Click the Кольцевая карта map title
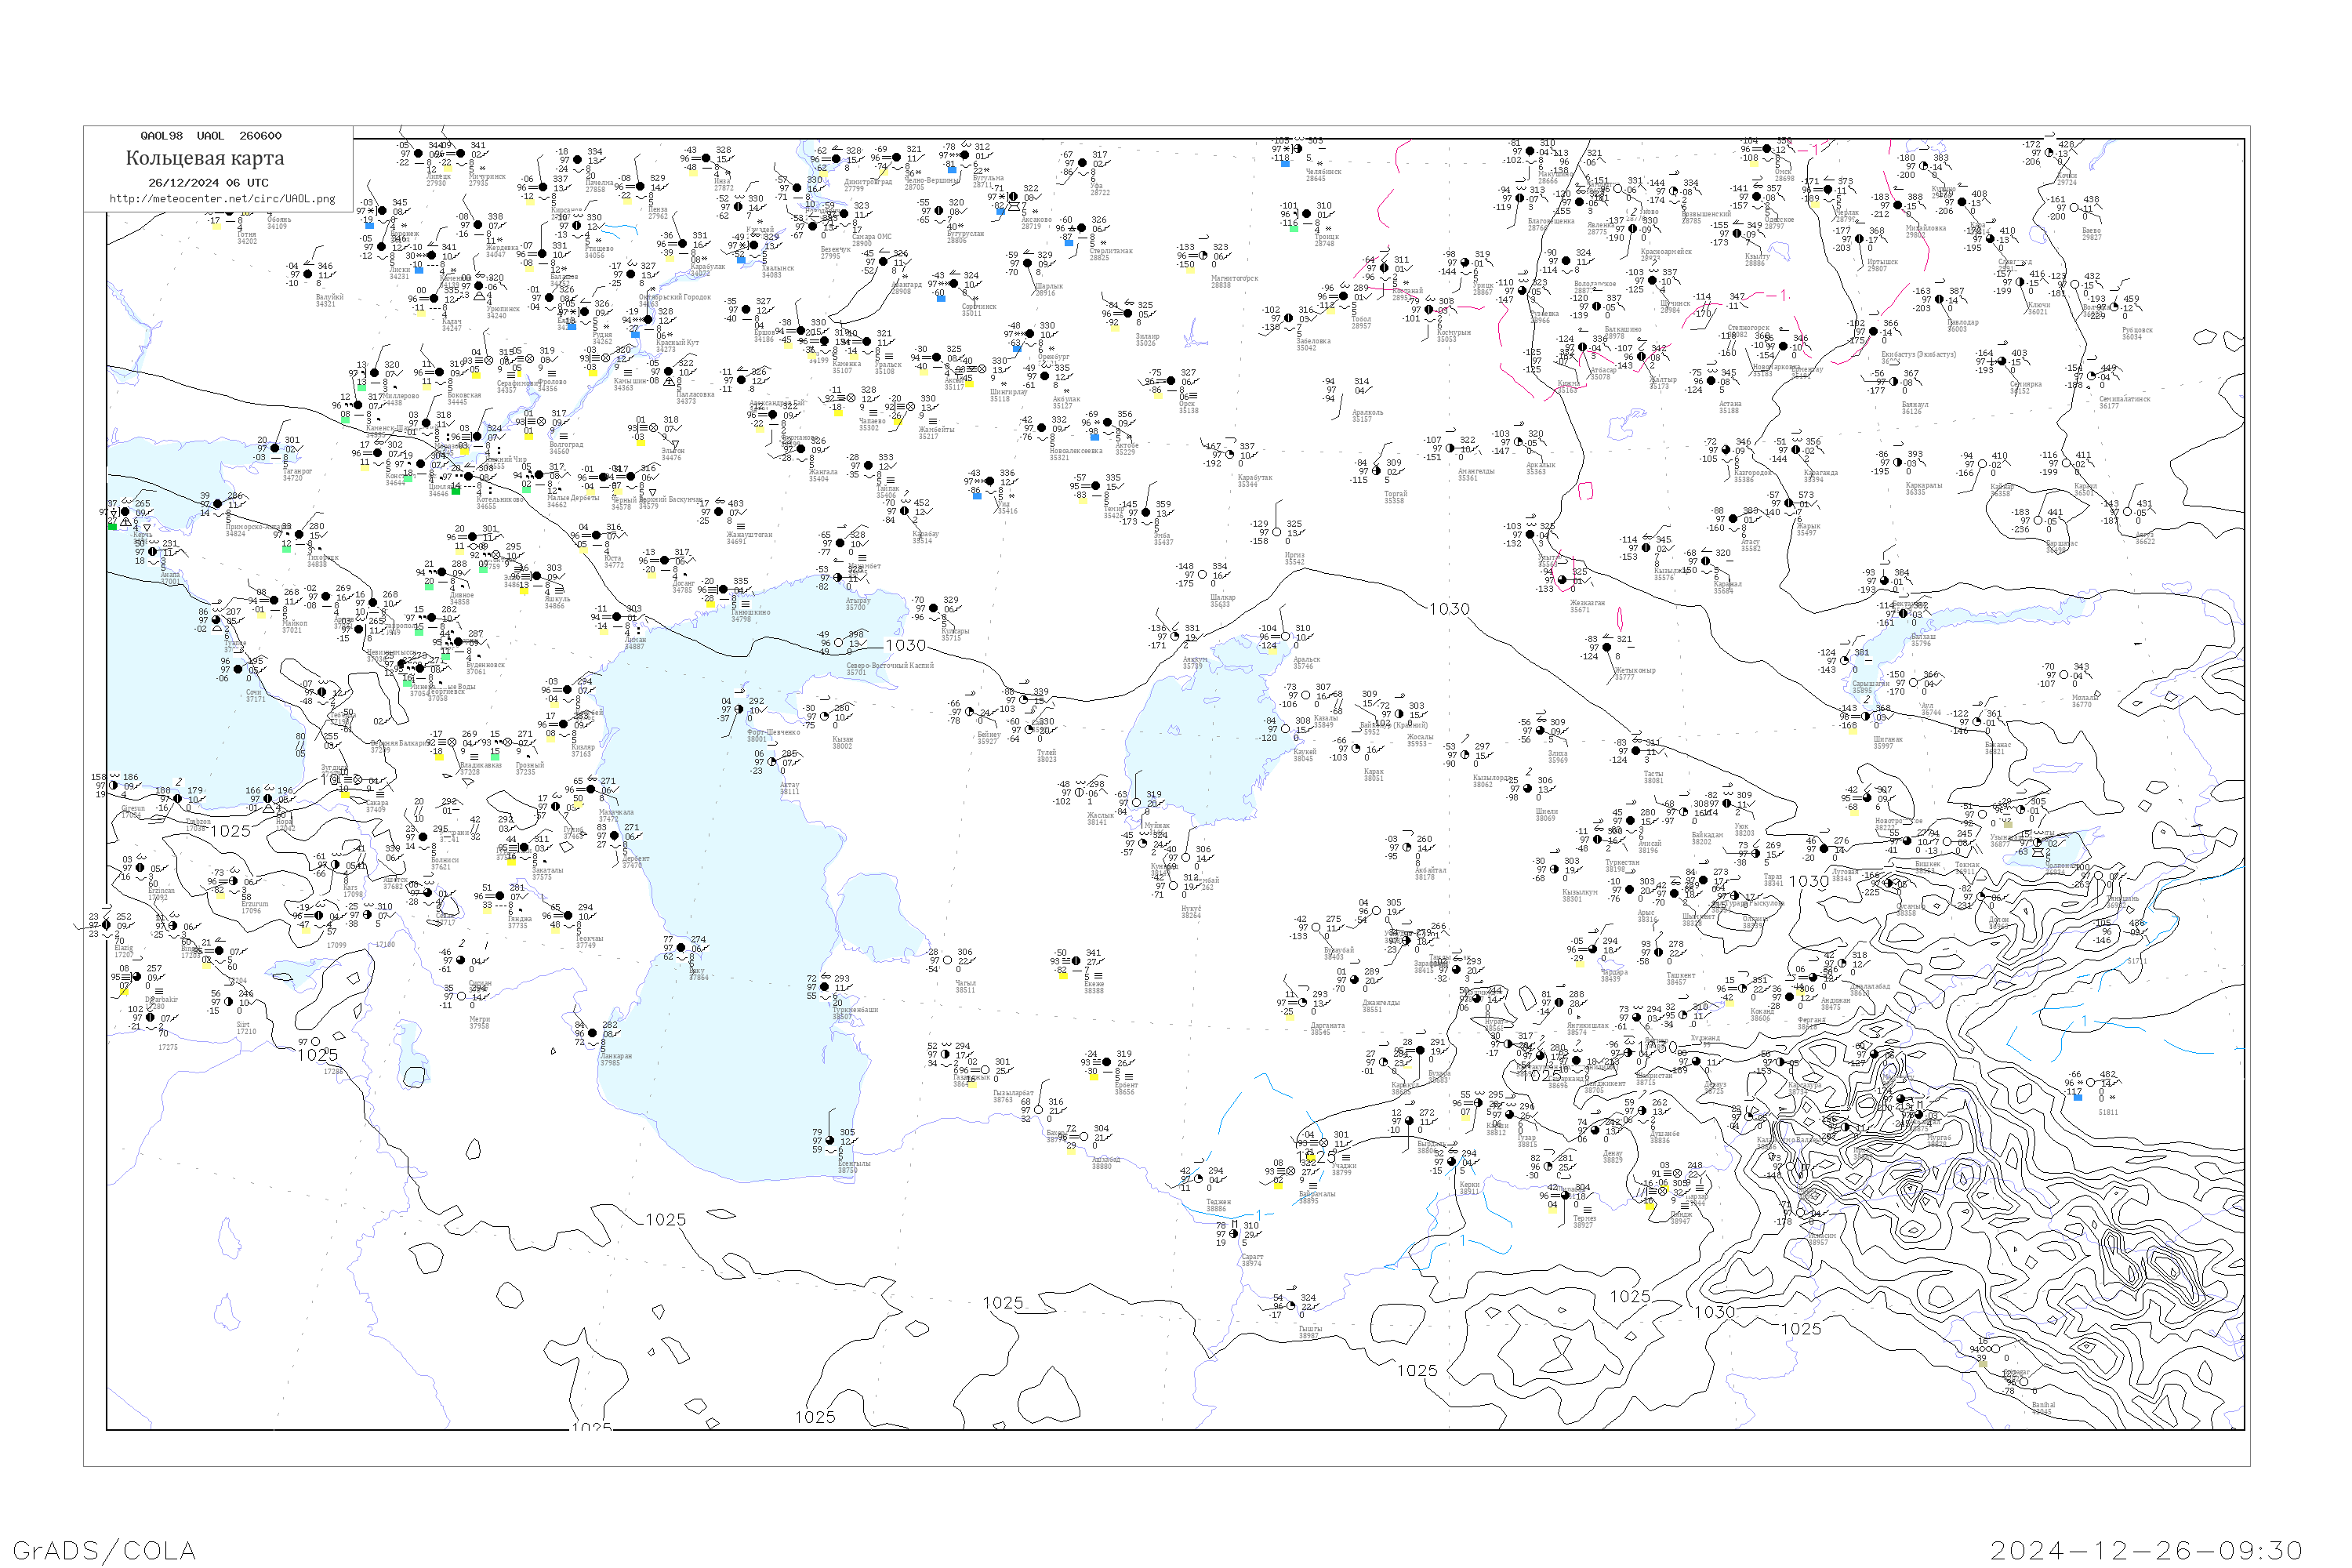The image size is (2352, 1568). tap(205, 158)
